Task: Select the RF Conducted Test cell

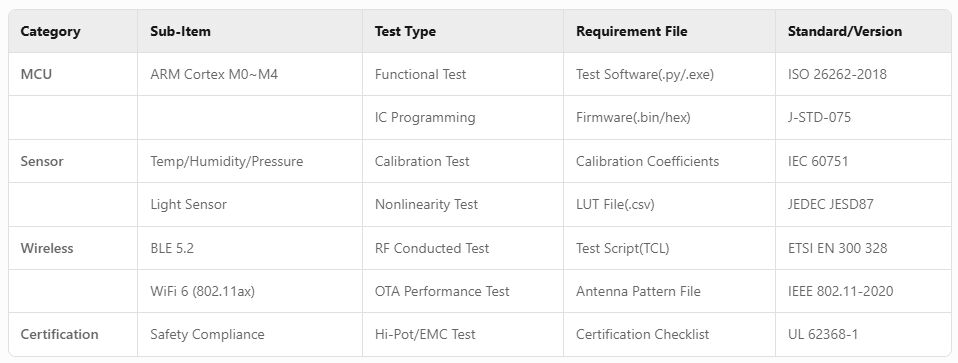Action: click(x=463, y=248)
